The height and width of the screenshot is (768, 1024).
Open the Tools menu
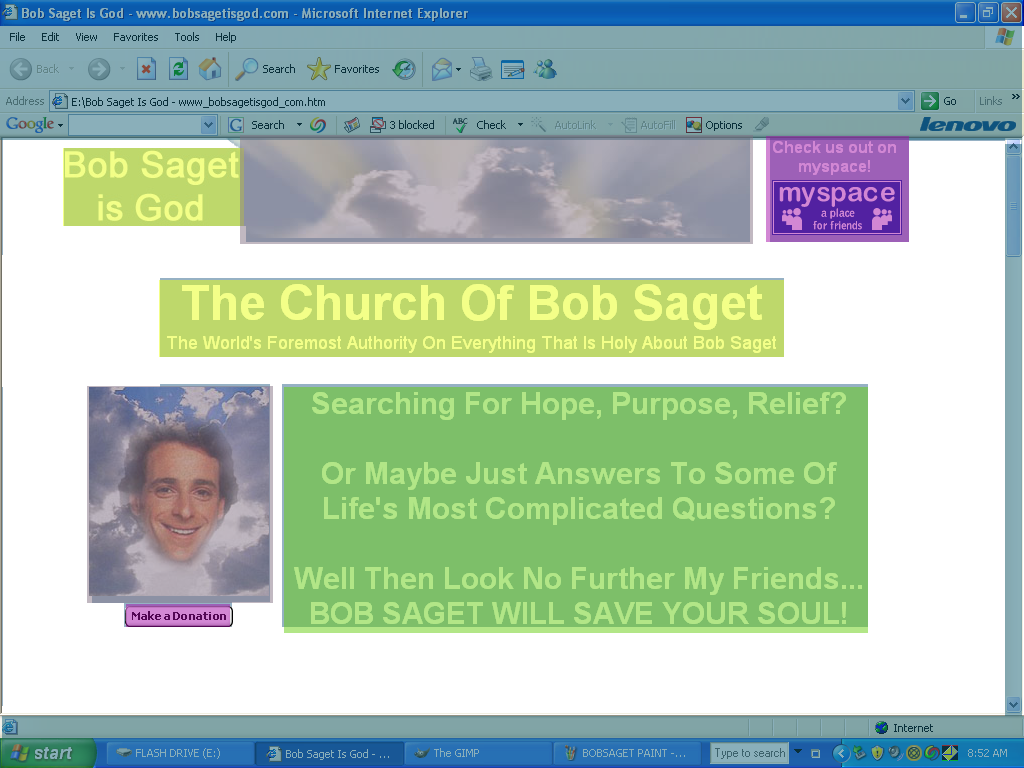coord(187,37)
